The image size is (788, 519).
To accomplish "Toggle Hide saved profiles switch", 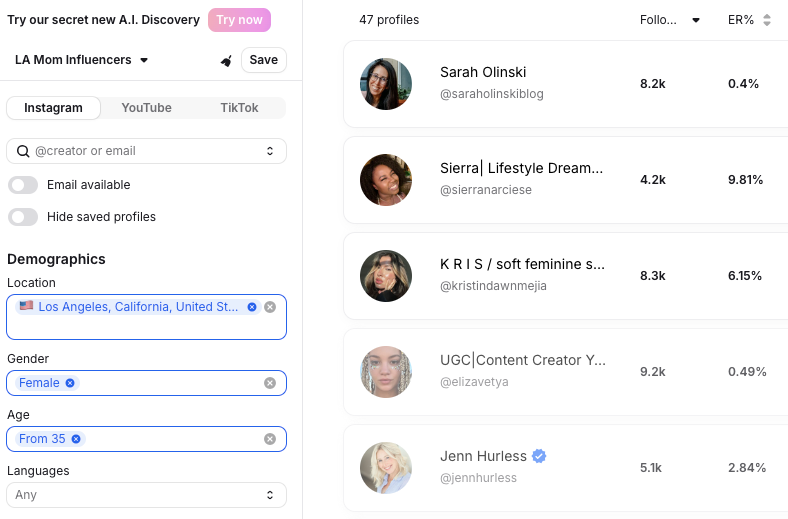I will click(23, 217).
